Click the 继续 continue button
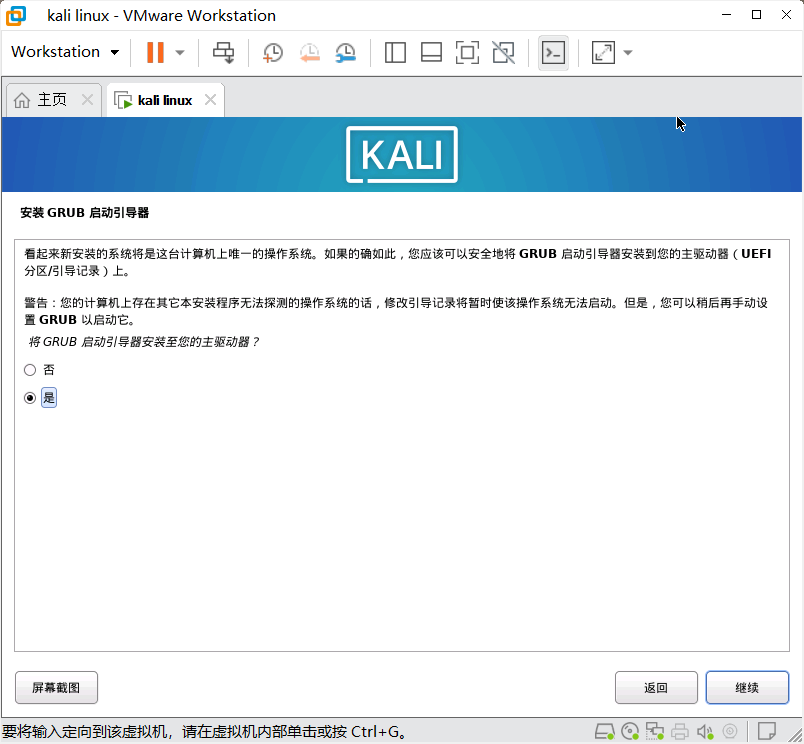Screen dimensions: 804x744 [747, 688]
